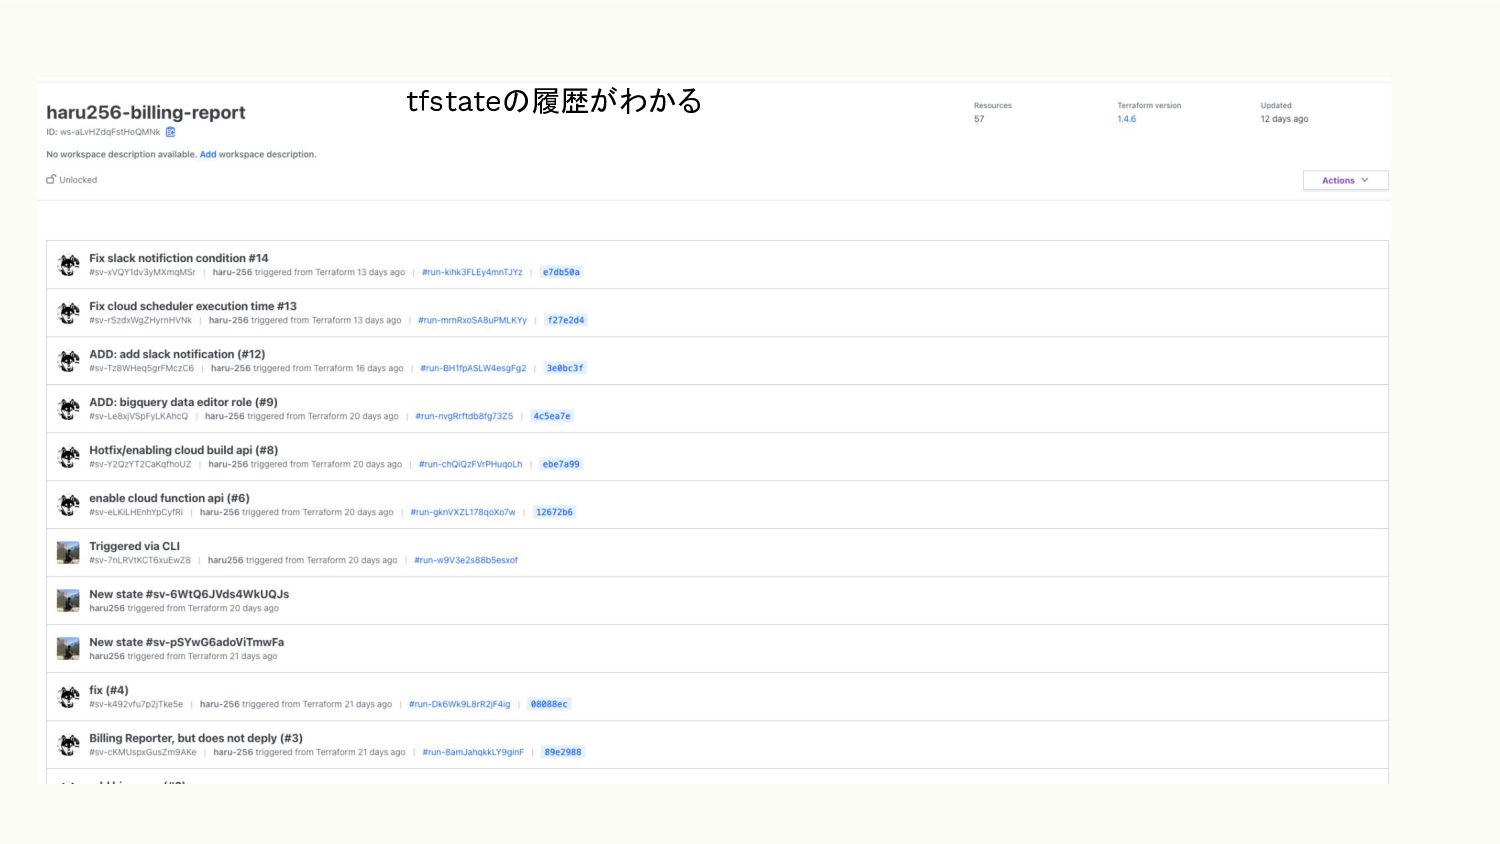
Task: Open avatar for New state #sv-6WtQ6JVds4WkUQJs
Action: [68, 601]
